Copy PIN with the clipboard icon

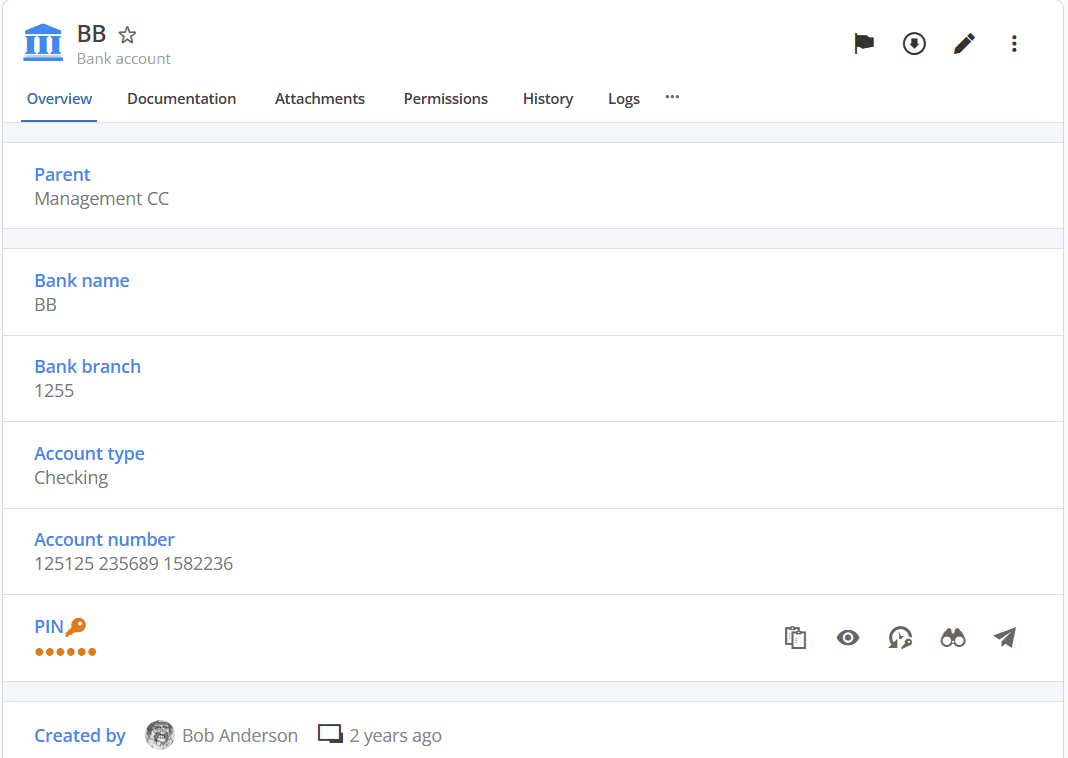point(795,638)
